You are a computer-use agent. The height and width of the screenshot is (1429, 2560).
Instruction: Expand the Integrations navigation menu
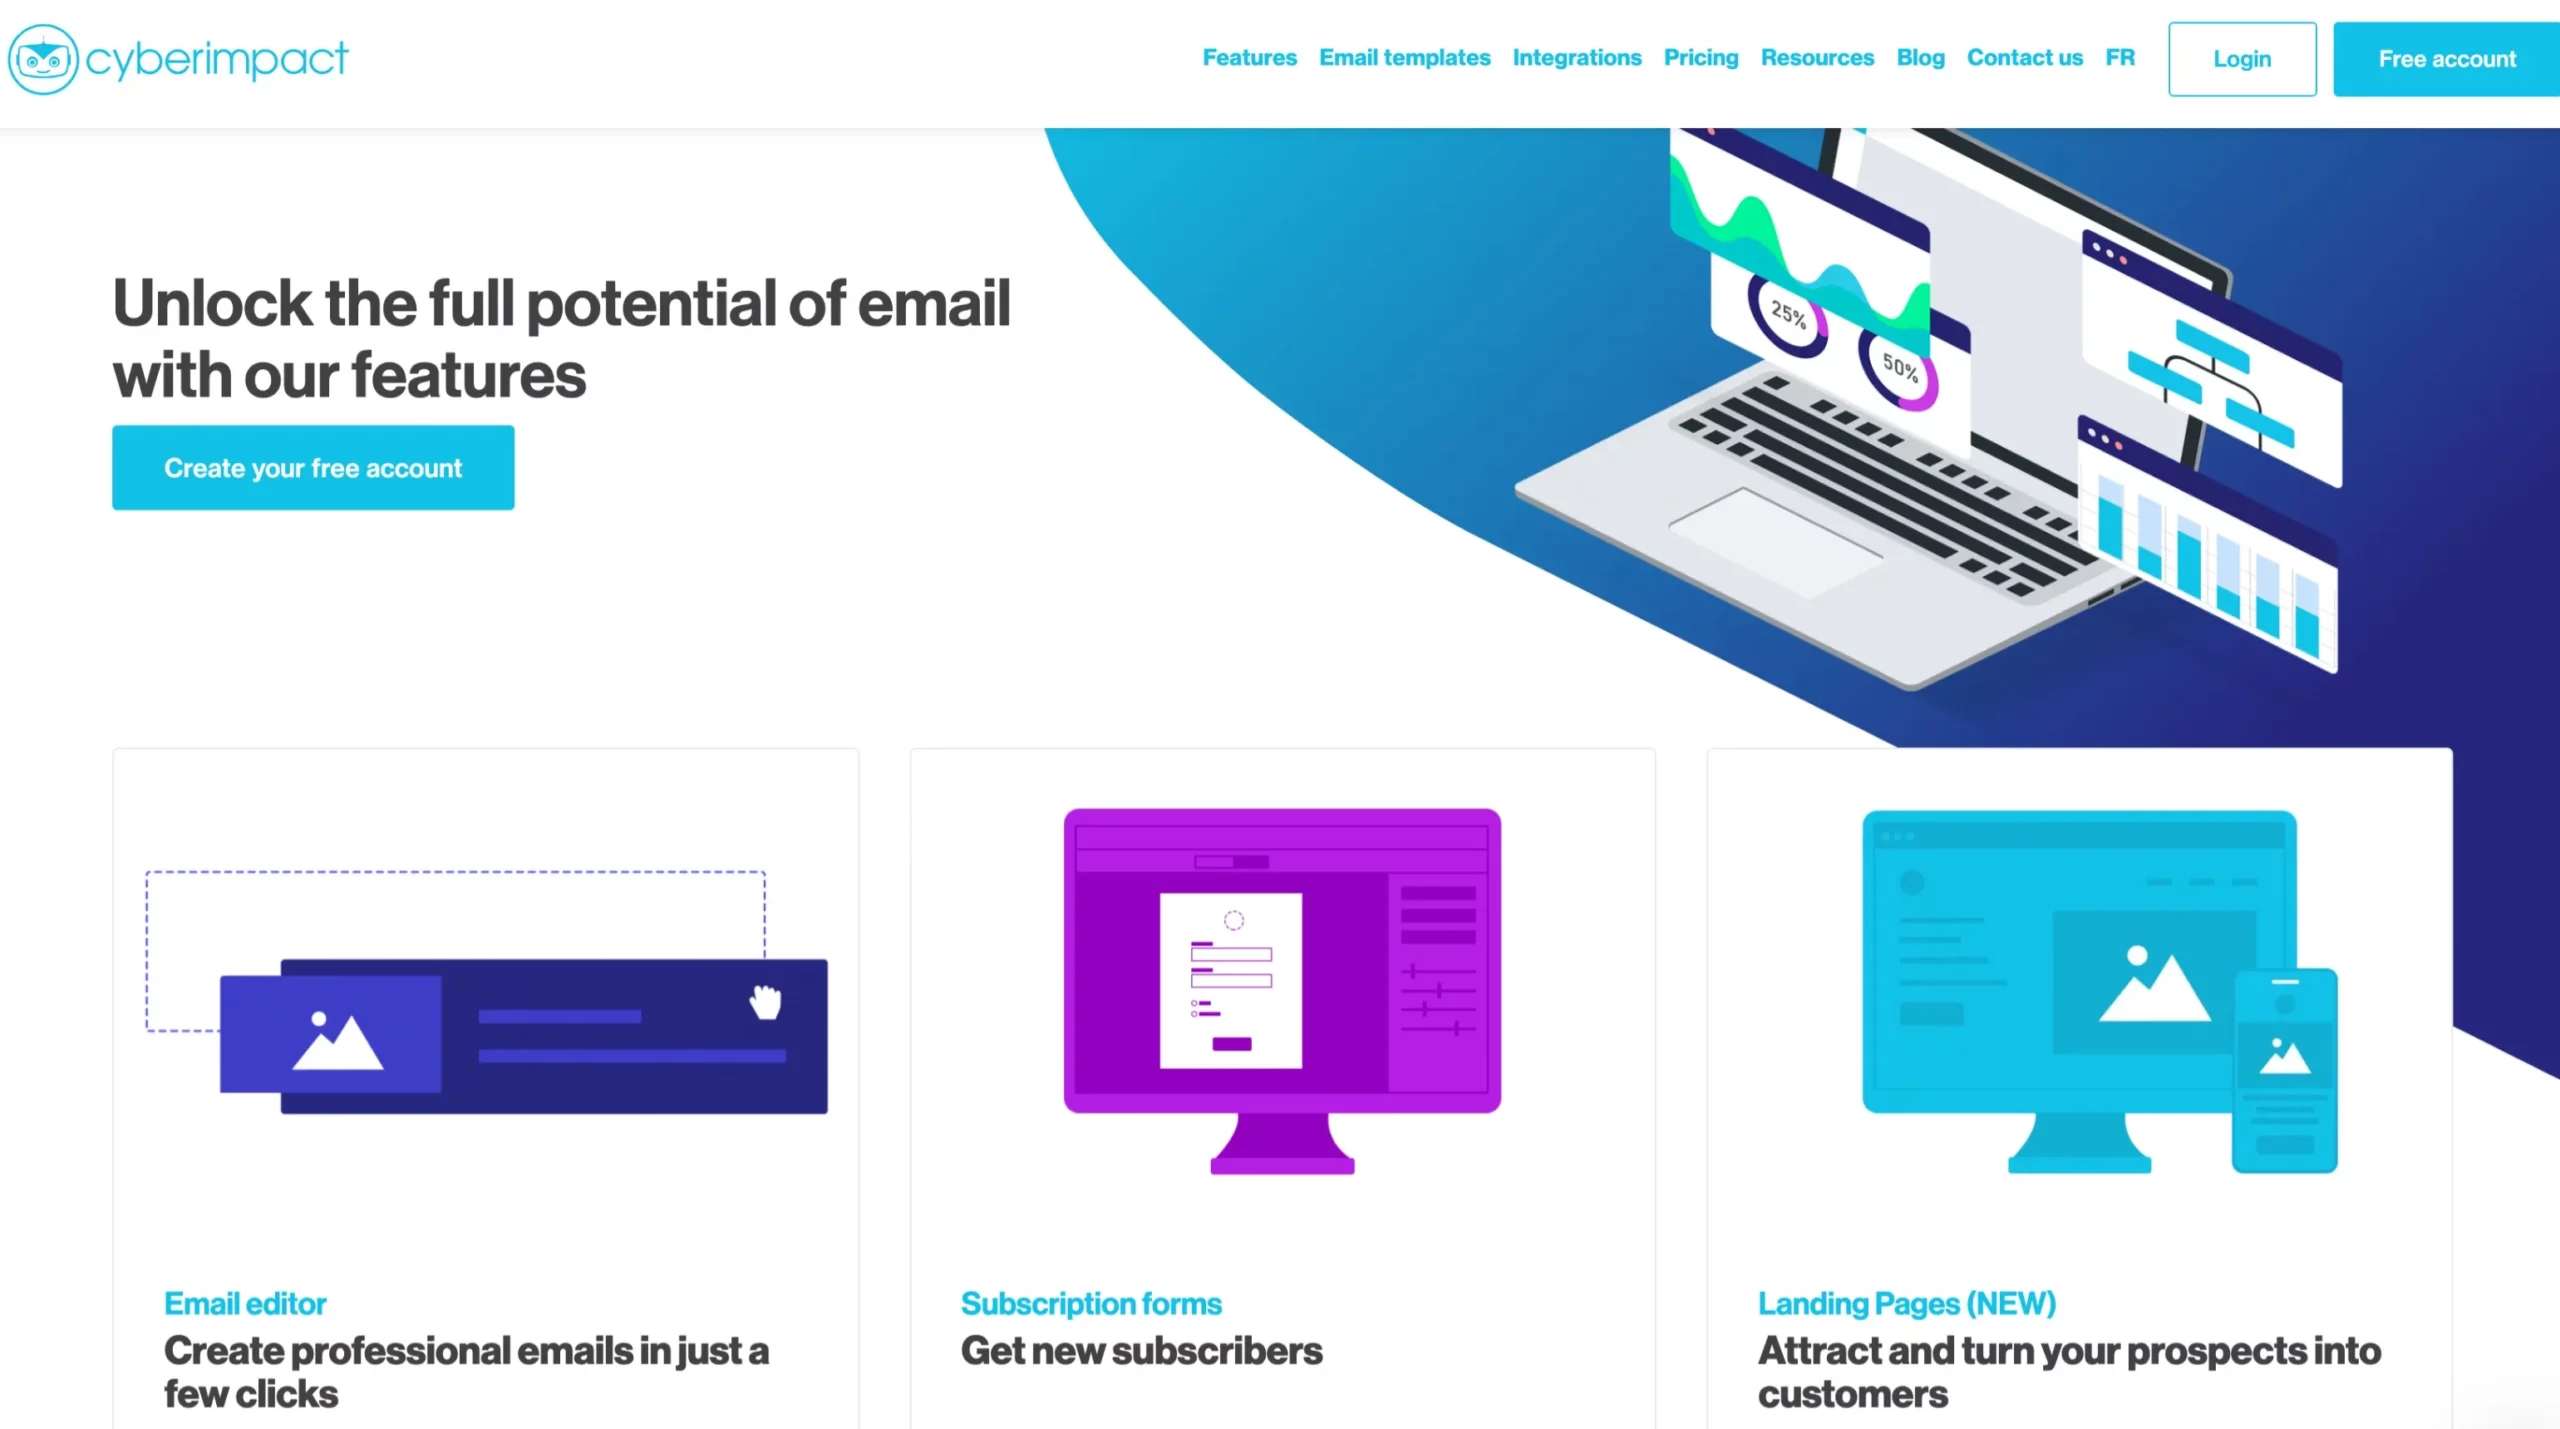click(x=1577, y=58)
